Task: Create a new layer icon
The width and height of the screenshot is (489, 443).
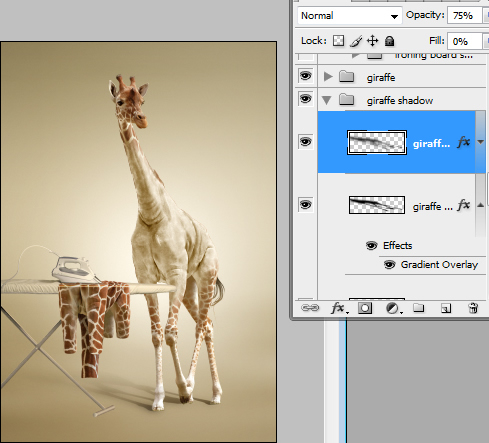Action: [x=446, y=308]
